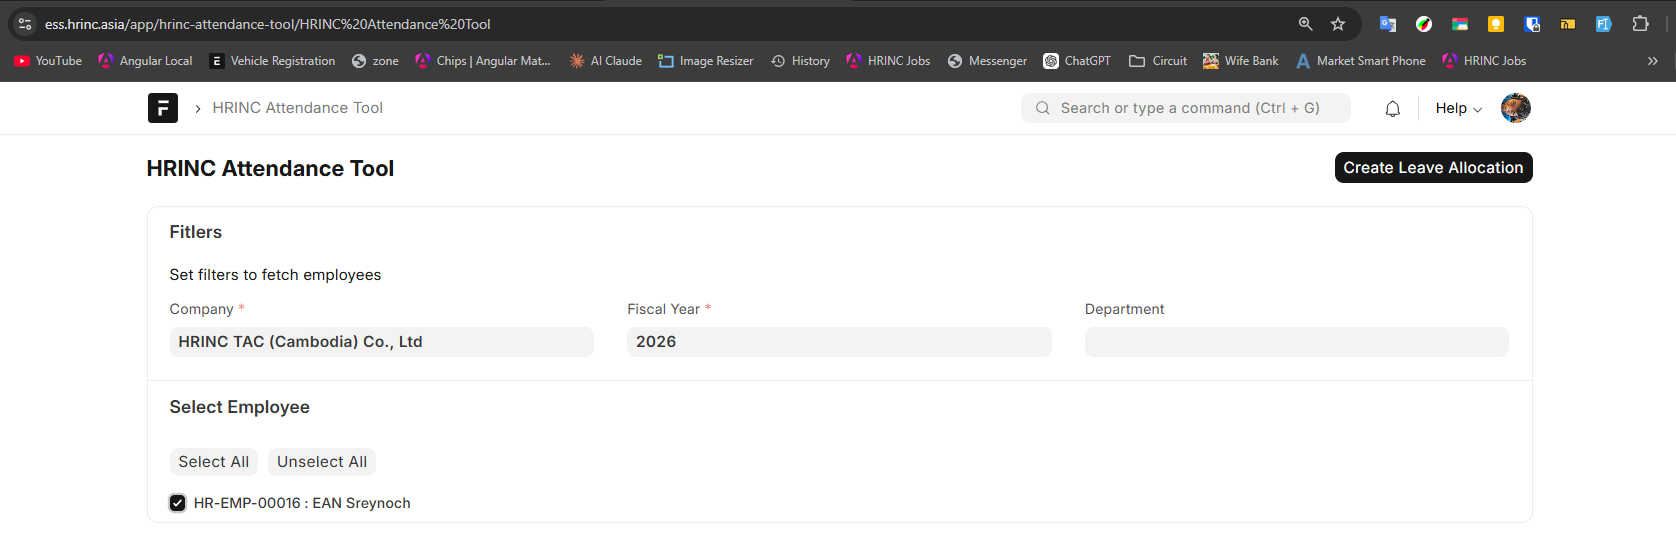This screenshot has width=1676, height=545.
Task: Bookmark this page with the star icon
Action: (x=1338, y=24)
